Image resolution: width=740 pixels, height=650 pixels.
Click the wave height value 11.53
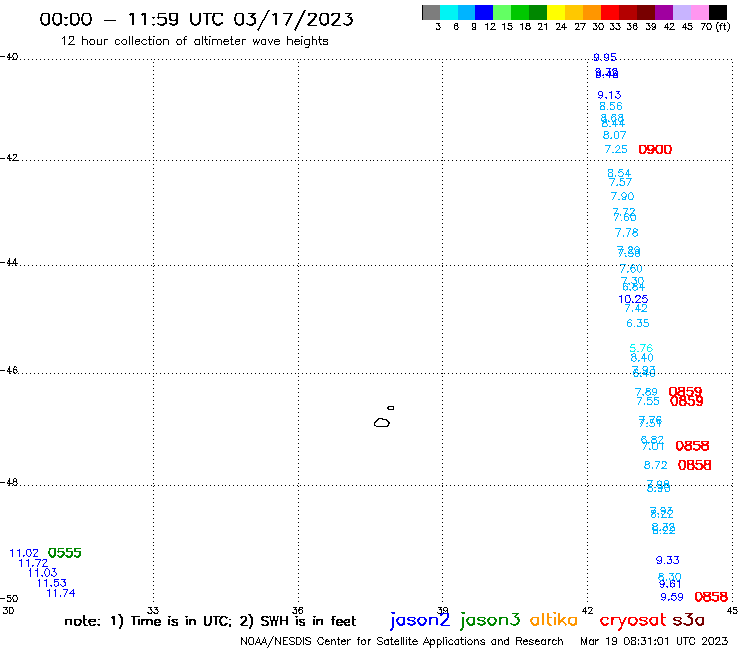click(x=52, y=583)
